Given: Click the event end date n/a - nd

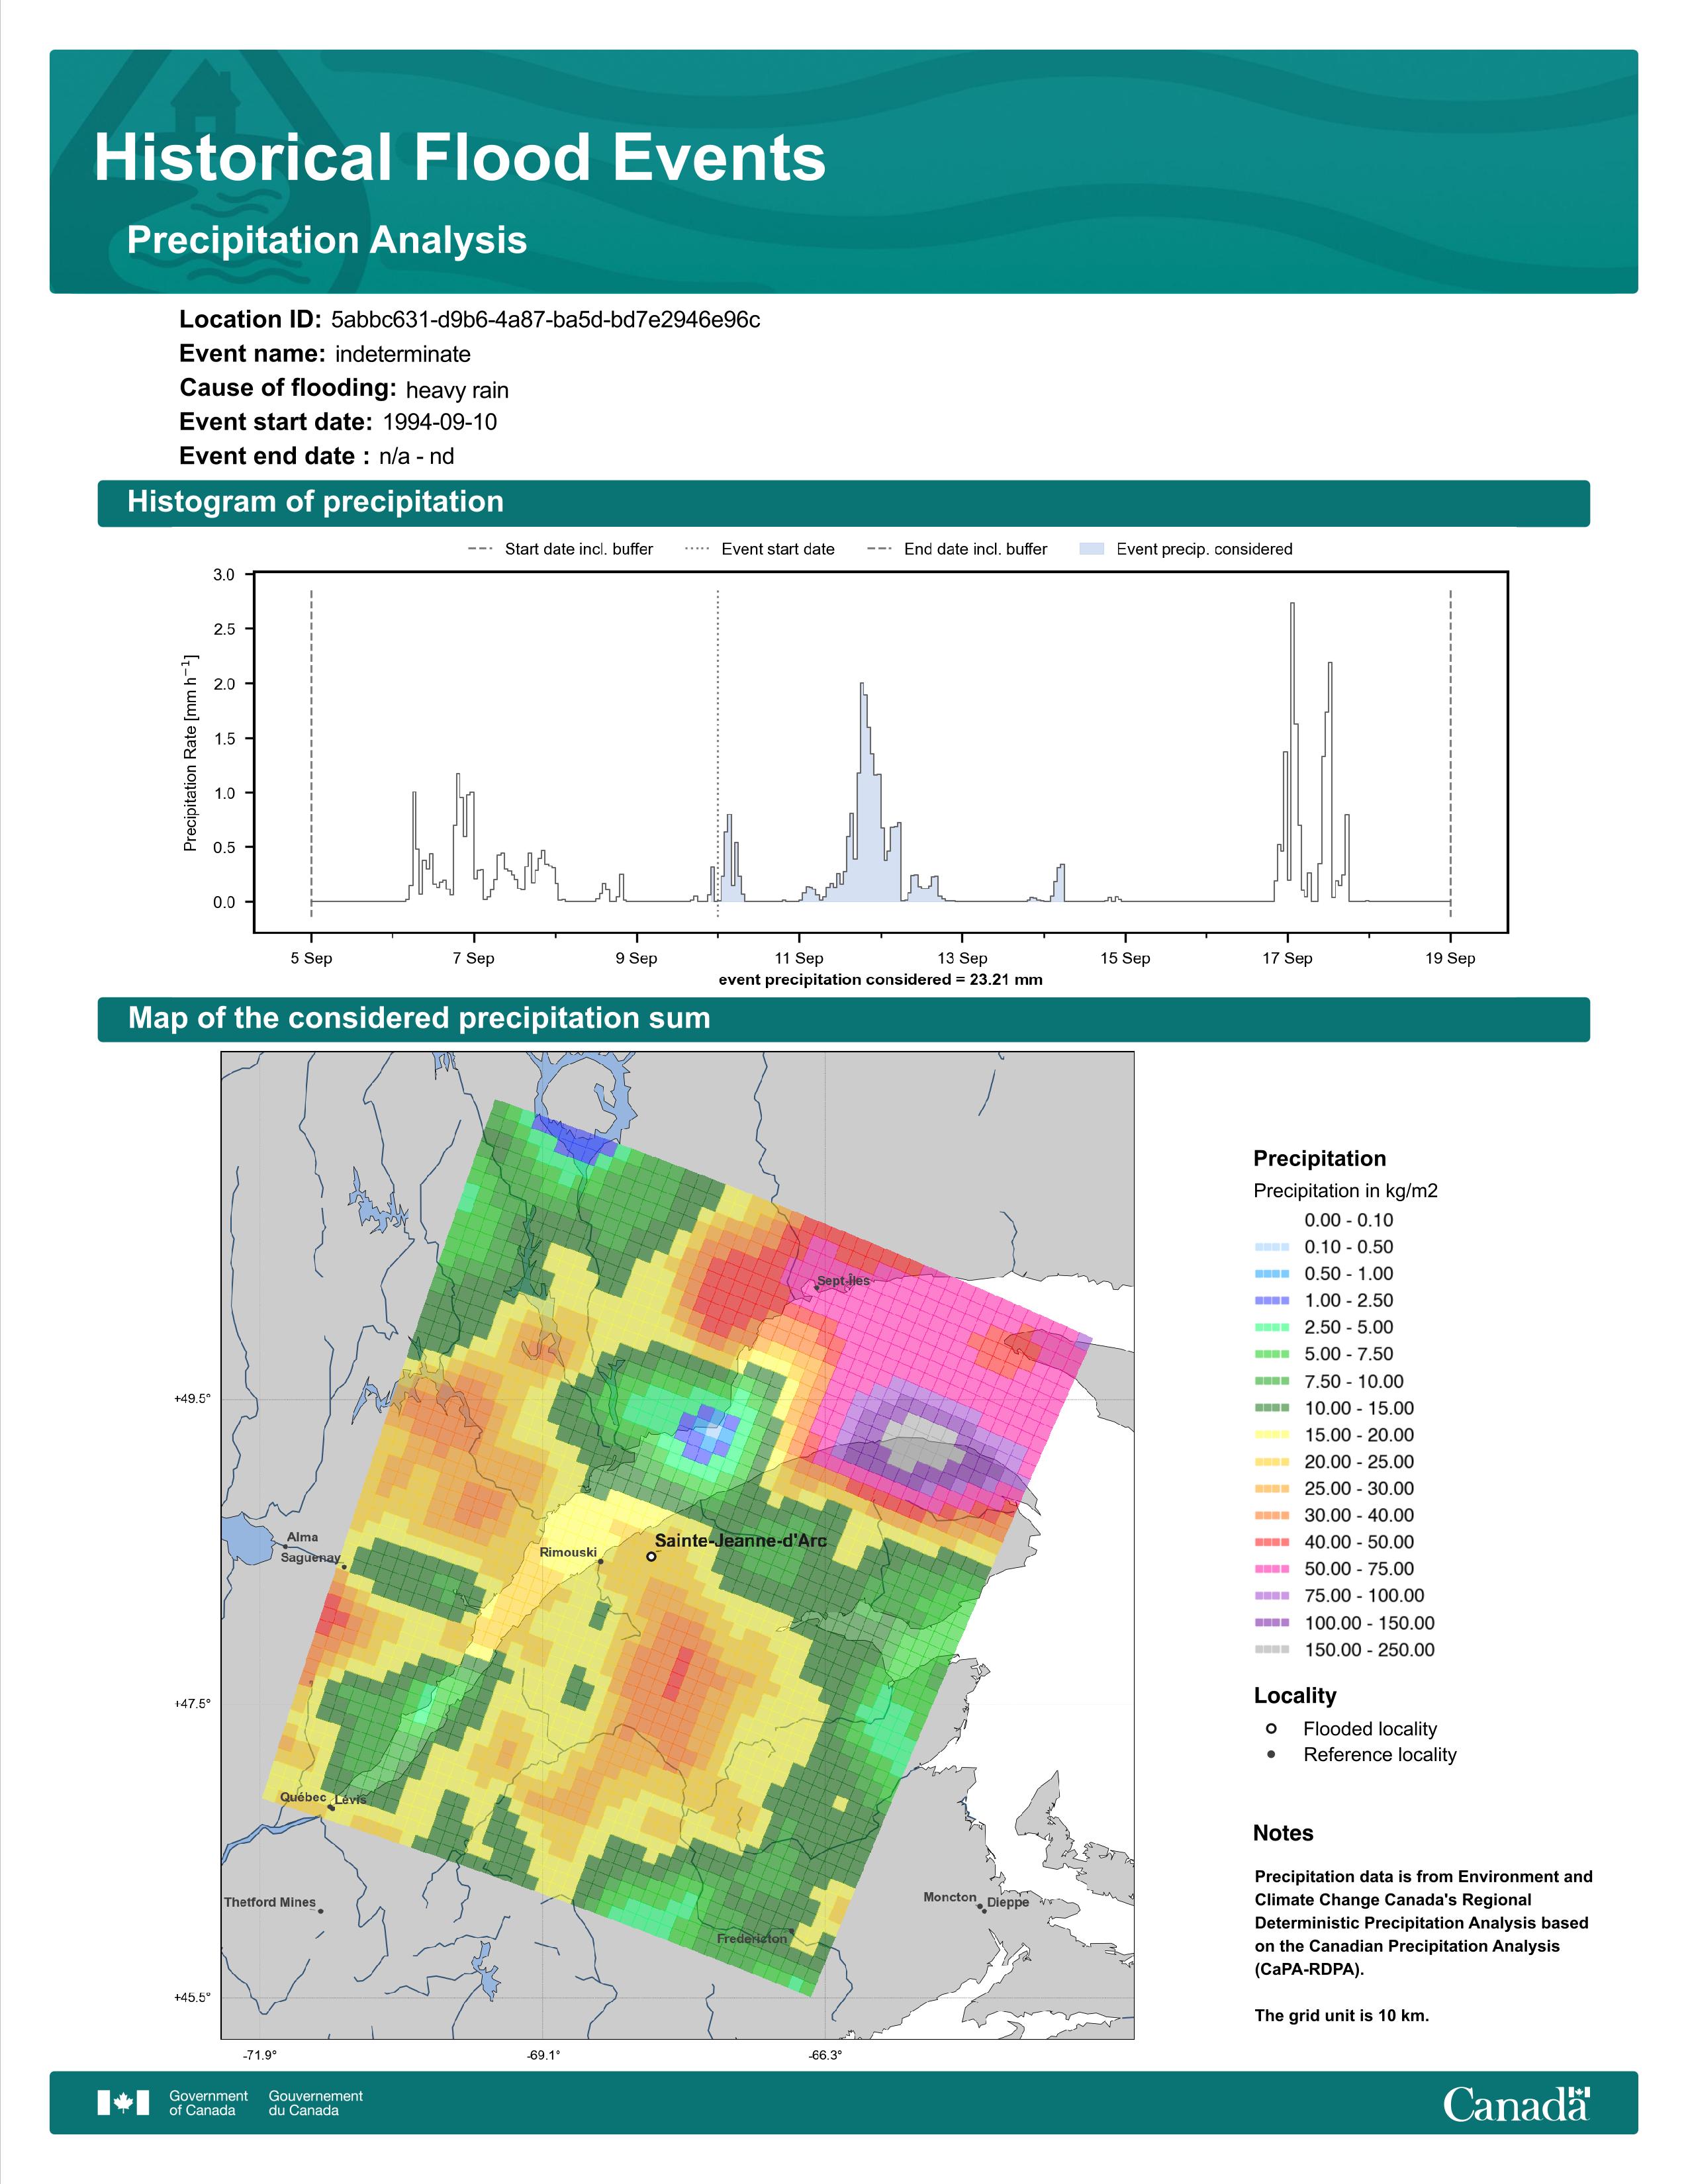Looking at the screenshot, I should tap(416, 456).
